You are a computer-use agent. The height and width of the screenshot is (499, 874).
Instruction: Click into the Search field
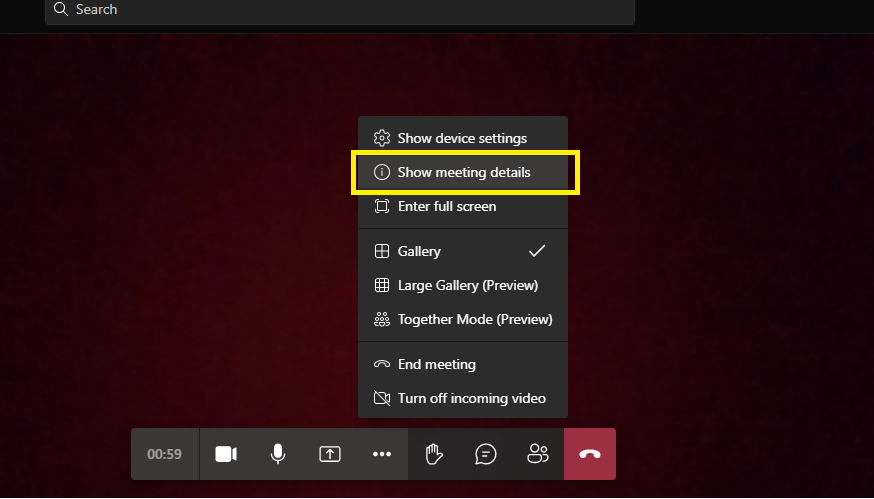tap(340, 10)
